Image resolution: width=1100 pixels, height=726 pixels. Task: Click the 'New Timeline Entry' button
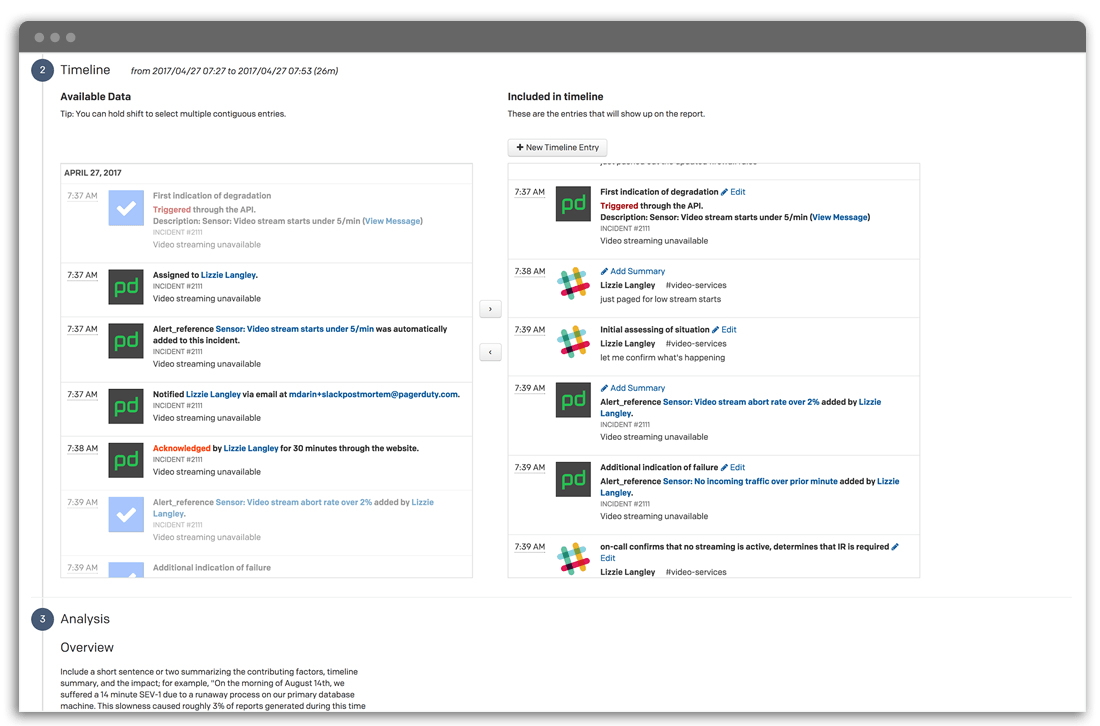557,147
